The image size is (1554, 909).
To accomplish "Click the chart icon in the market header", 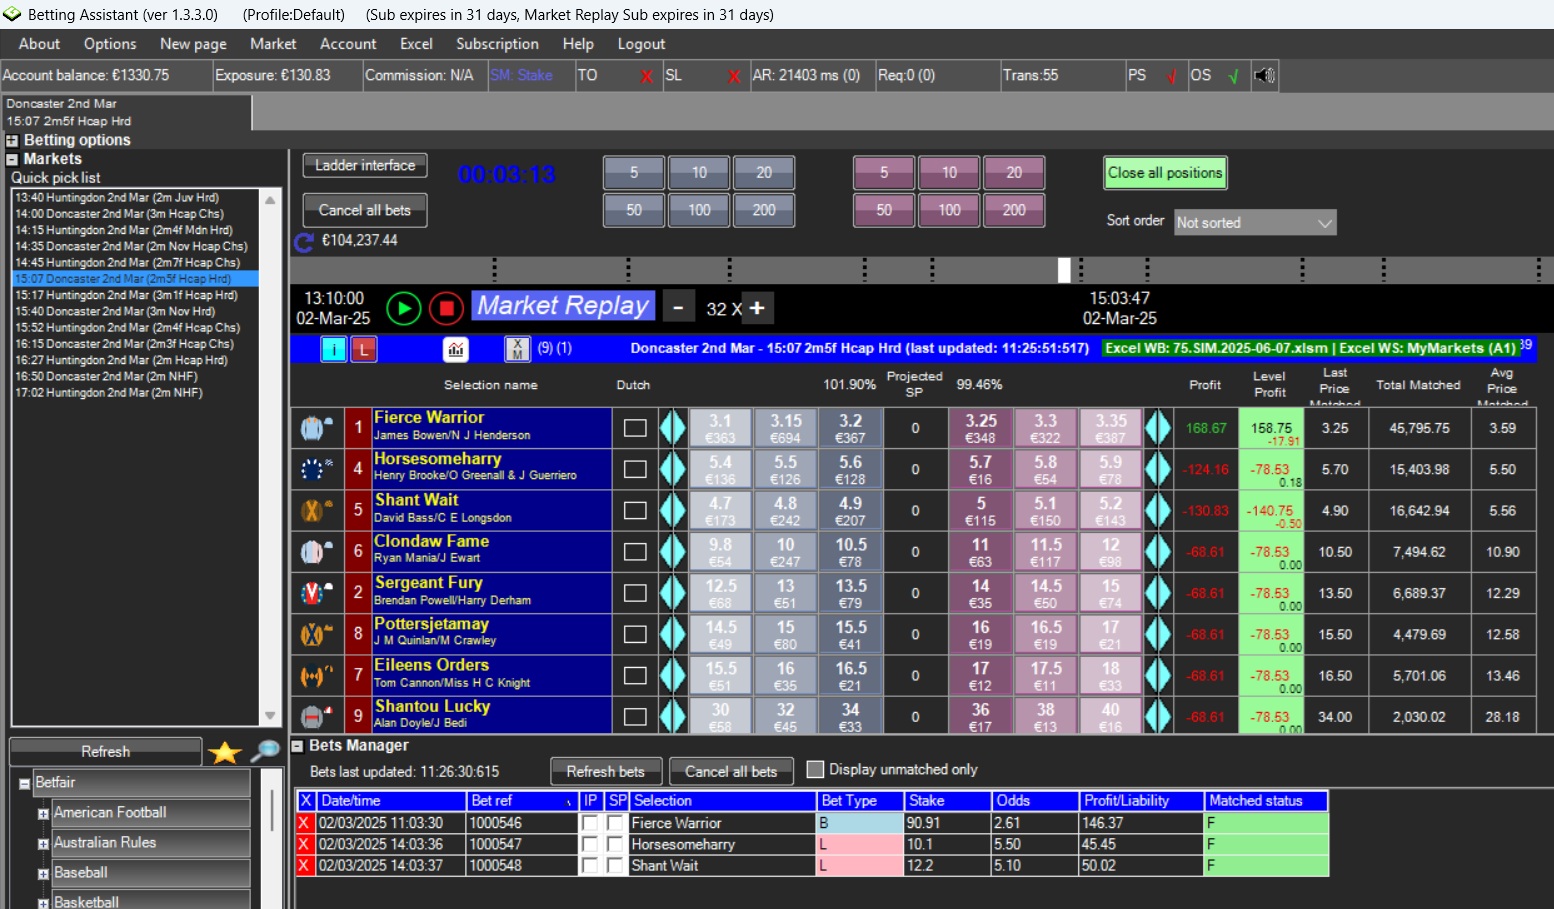I will (456, 349).
